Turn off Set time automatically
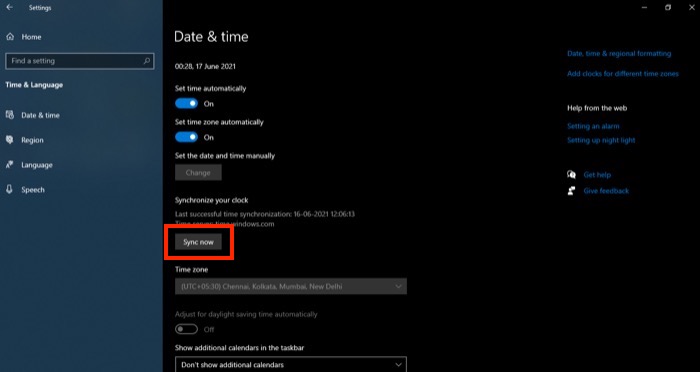Viewport: 700px width, 372px height. (x=186, y=104)
